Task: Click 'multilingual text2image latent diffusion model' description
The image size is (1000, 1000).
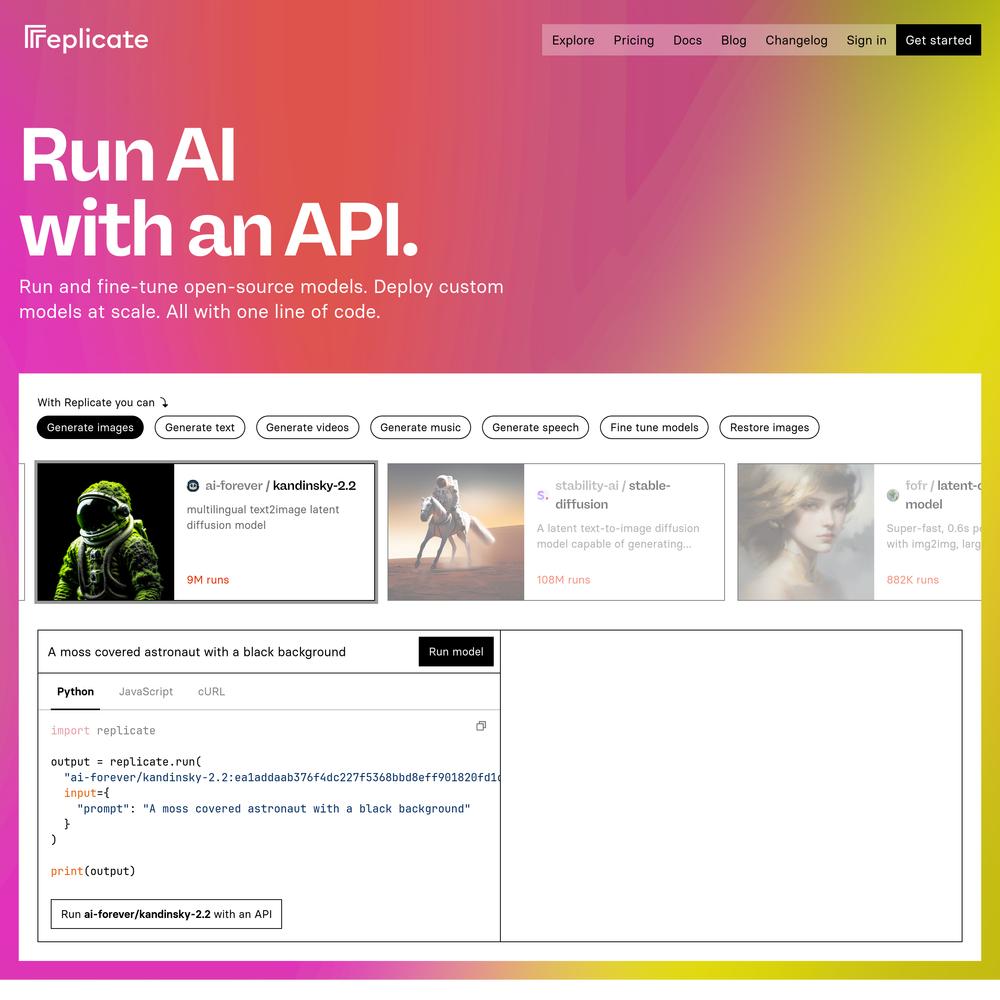Action: pos(263,517)
